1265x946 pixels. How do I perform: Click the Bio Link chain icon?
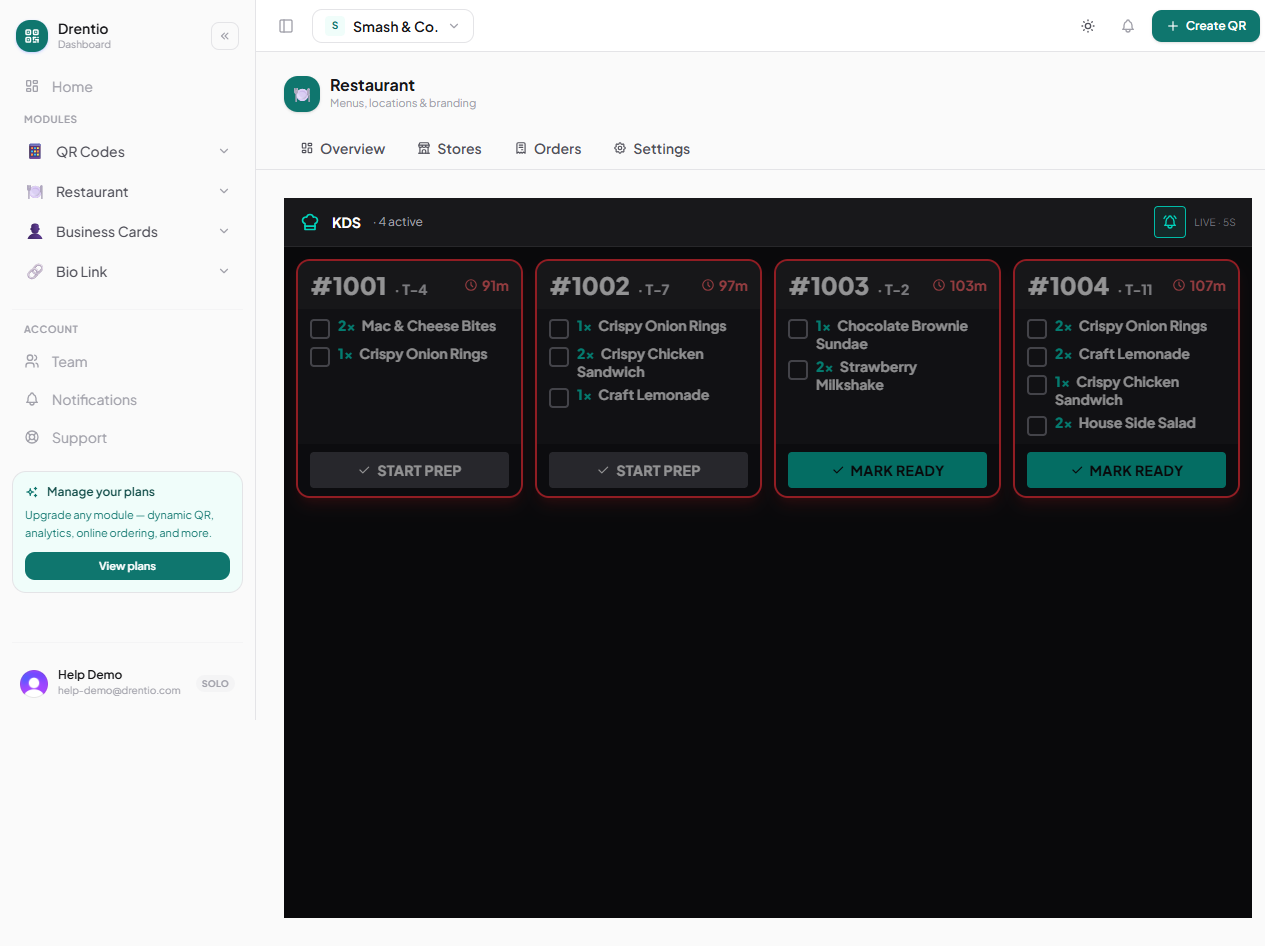(35, 272)
